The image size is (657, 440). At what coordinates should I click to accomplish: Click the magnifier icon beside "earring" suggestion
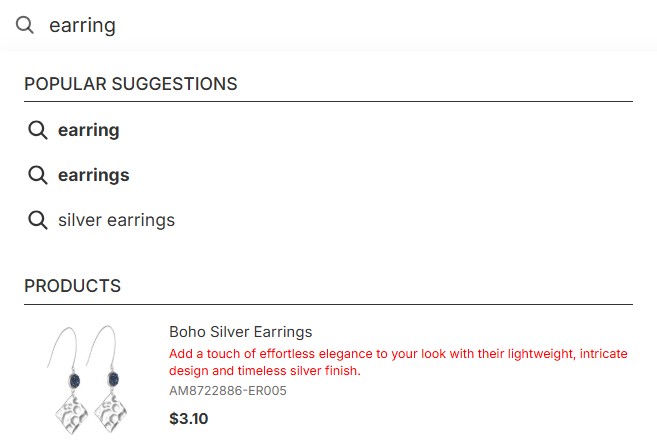(37, 130)
